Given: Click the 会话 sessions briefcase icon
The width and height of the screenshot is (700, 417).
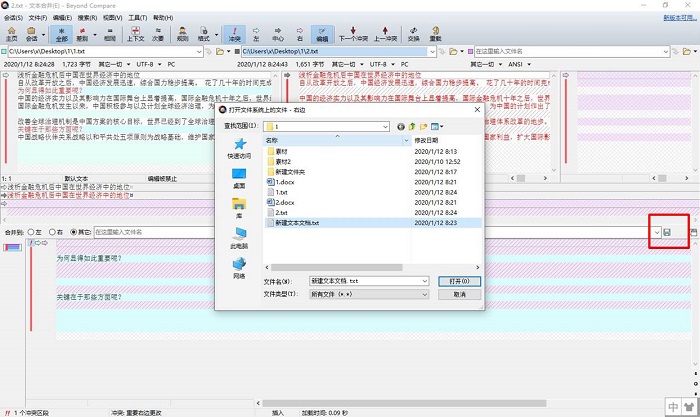Looking at the screenshot, I should pyautogui.click(x=31, y=34).
